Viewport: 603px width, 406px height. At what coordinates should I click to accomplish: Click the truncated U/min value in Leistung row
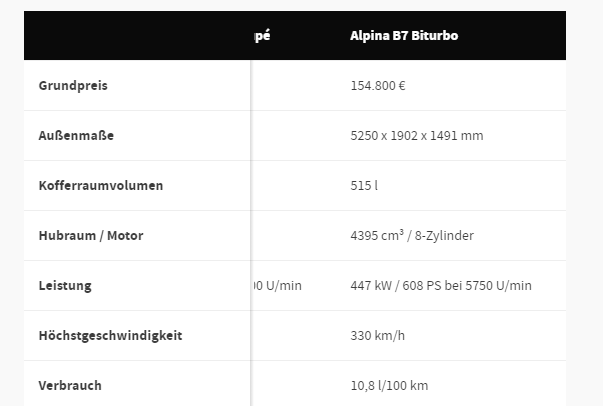(x=277, y=285)
